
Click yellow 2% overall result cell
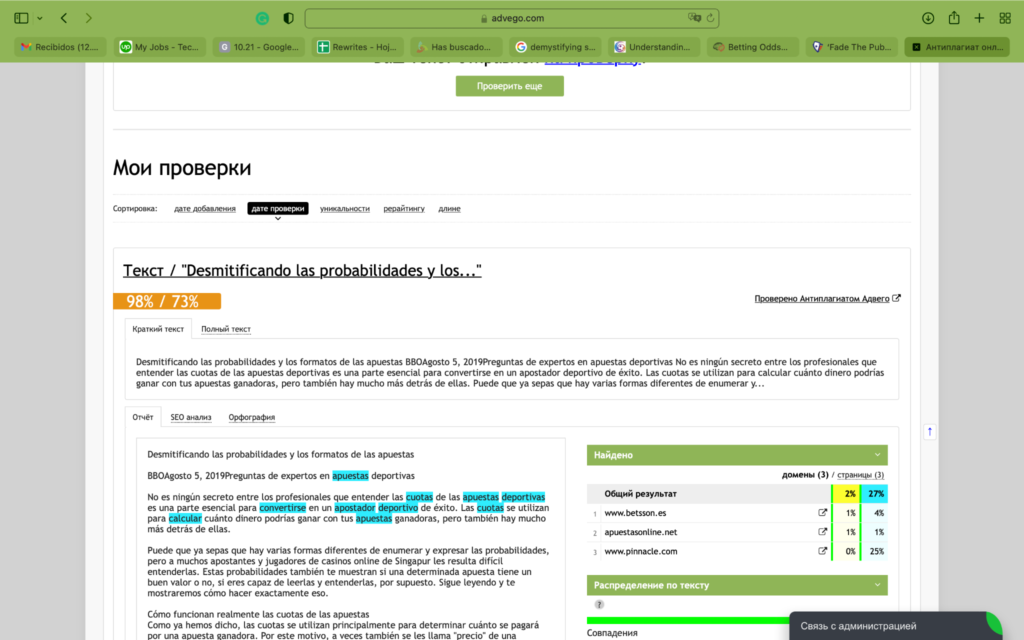point(847,494)
